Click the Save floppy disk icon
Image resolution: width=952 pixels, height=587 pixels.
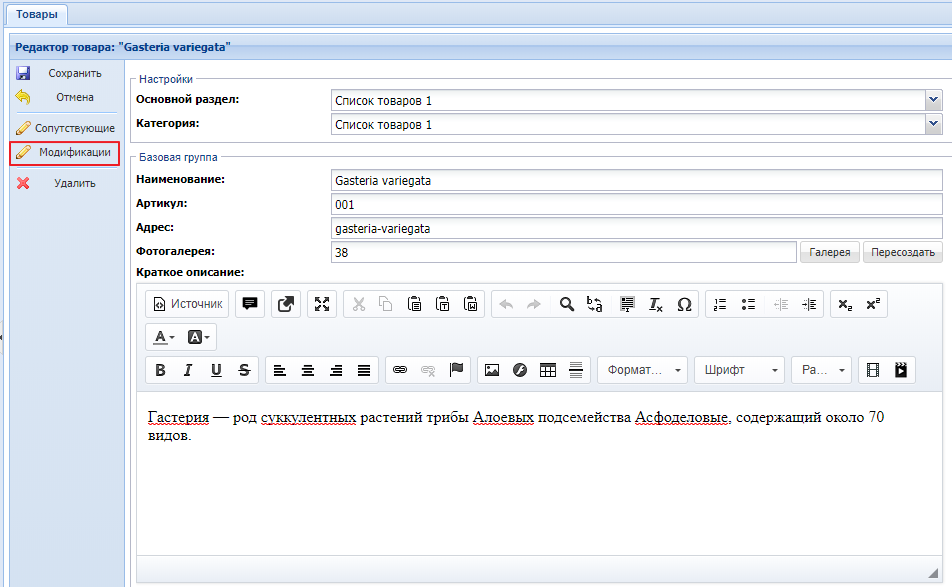[23, 73]
